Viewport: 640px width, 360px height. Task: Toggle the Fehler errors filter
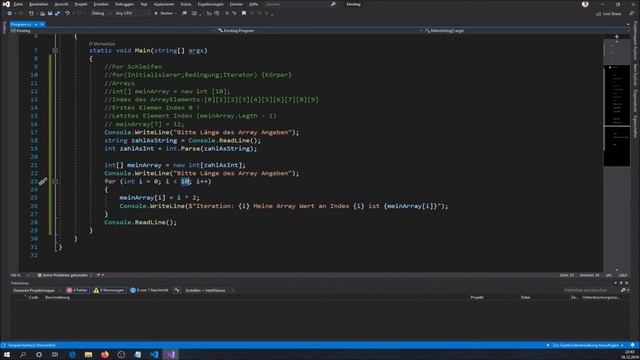tap(77, 290)
